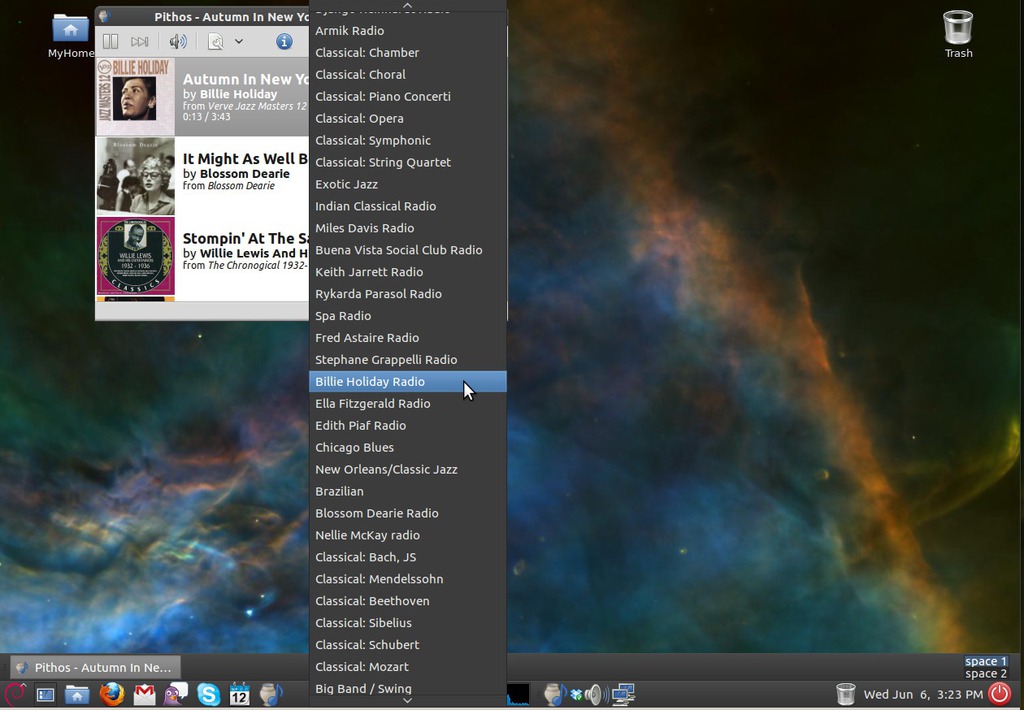The width and height of the screenshot is (1024, 710).
Task: Play Classical: Sibelius station
Action: 408,623
